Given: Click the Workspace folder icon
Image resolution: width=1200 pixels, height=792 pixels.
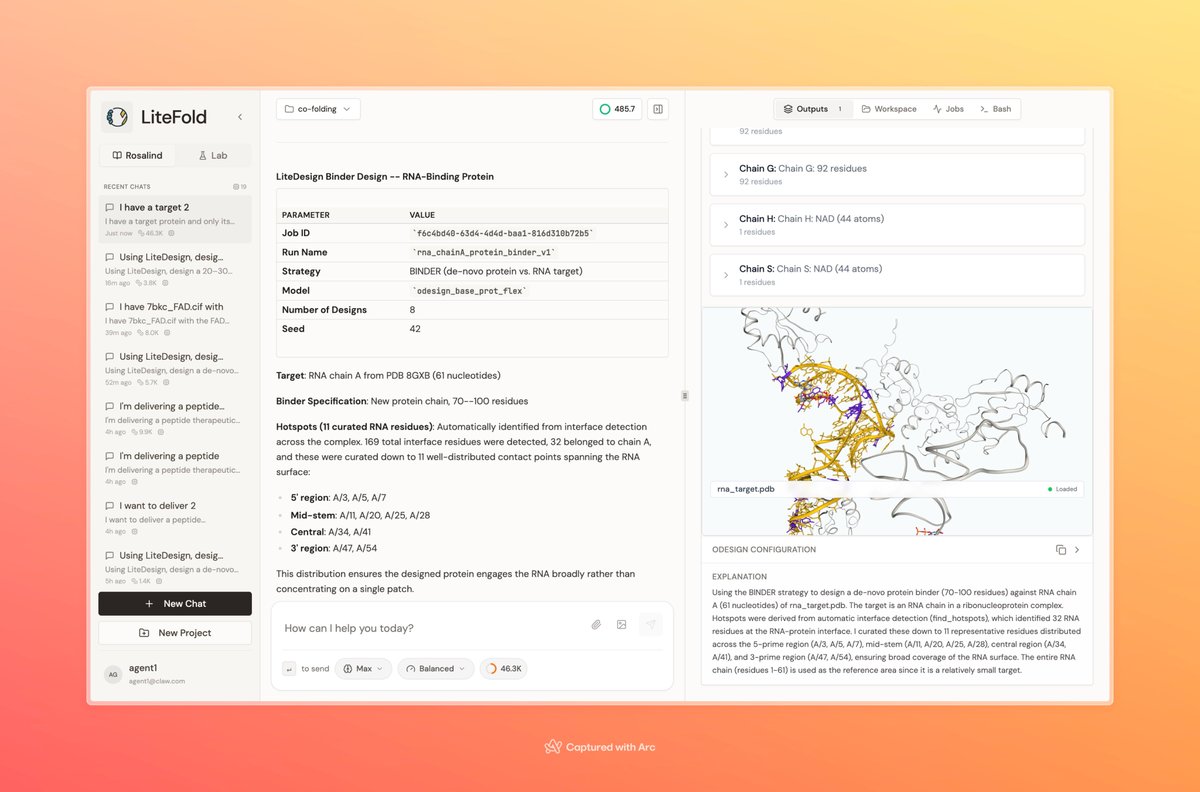Looking at the screenshot, I should (866, 109).
